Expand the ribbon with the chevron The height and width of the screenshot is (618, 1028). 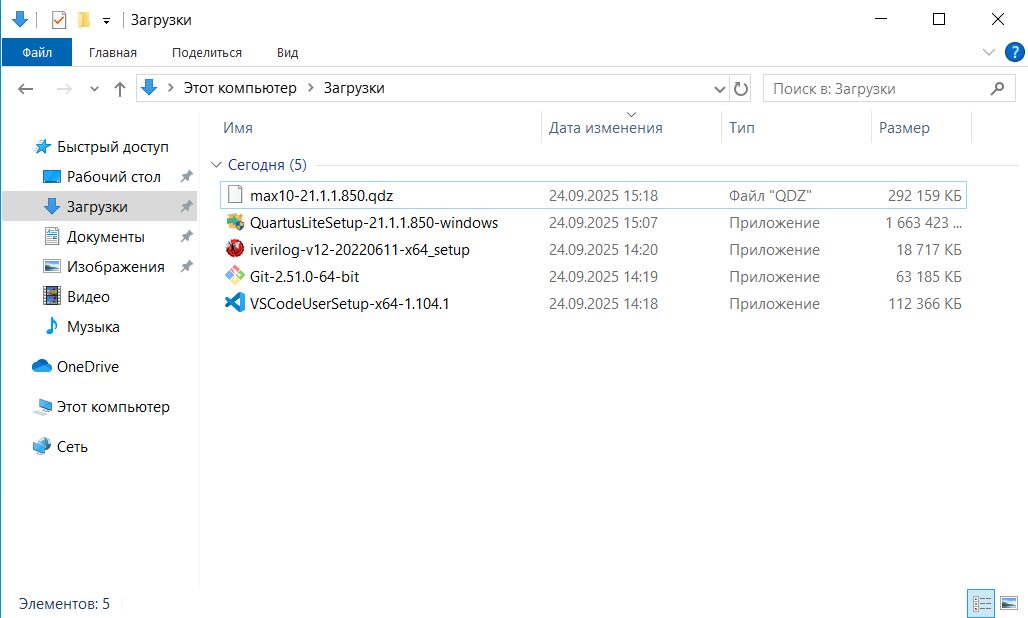pos(989,52)
